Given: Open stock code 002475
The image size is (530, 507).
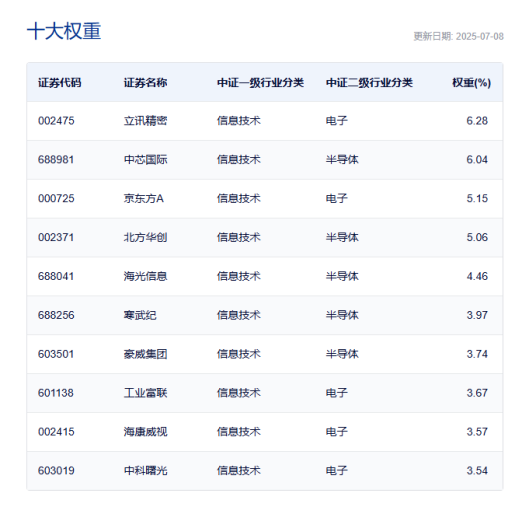Looking at the screenshot, I should coord(56,121).
